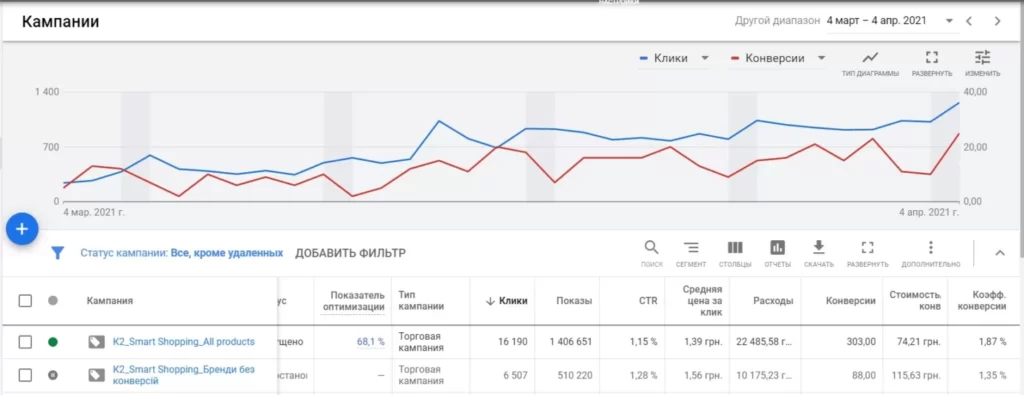
Task: Click campaign status filter Все, кроме удаленных
Action: pyautogui.click(x=182, y=253)
